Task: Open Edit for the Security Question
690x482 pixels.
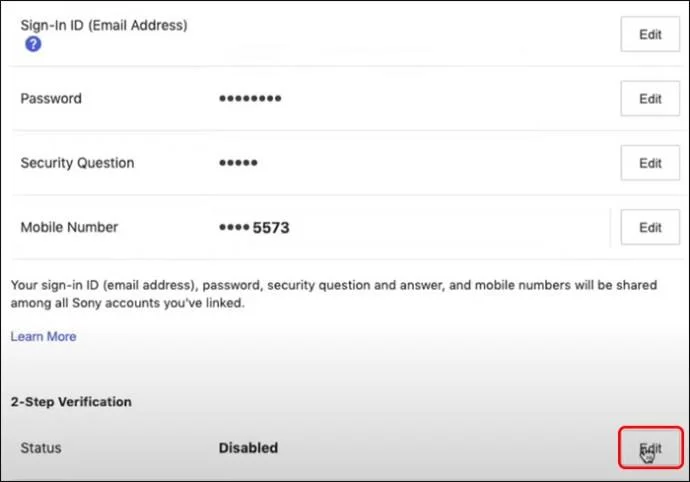Action: click(650, 163)
